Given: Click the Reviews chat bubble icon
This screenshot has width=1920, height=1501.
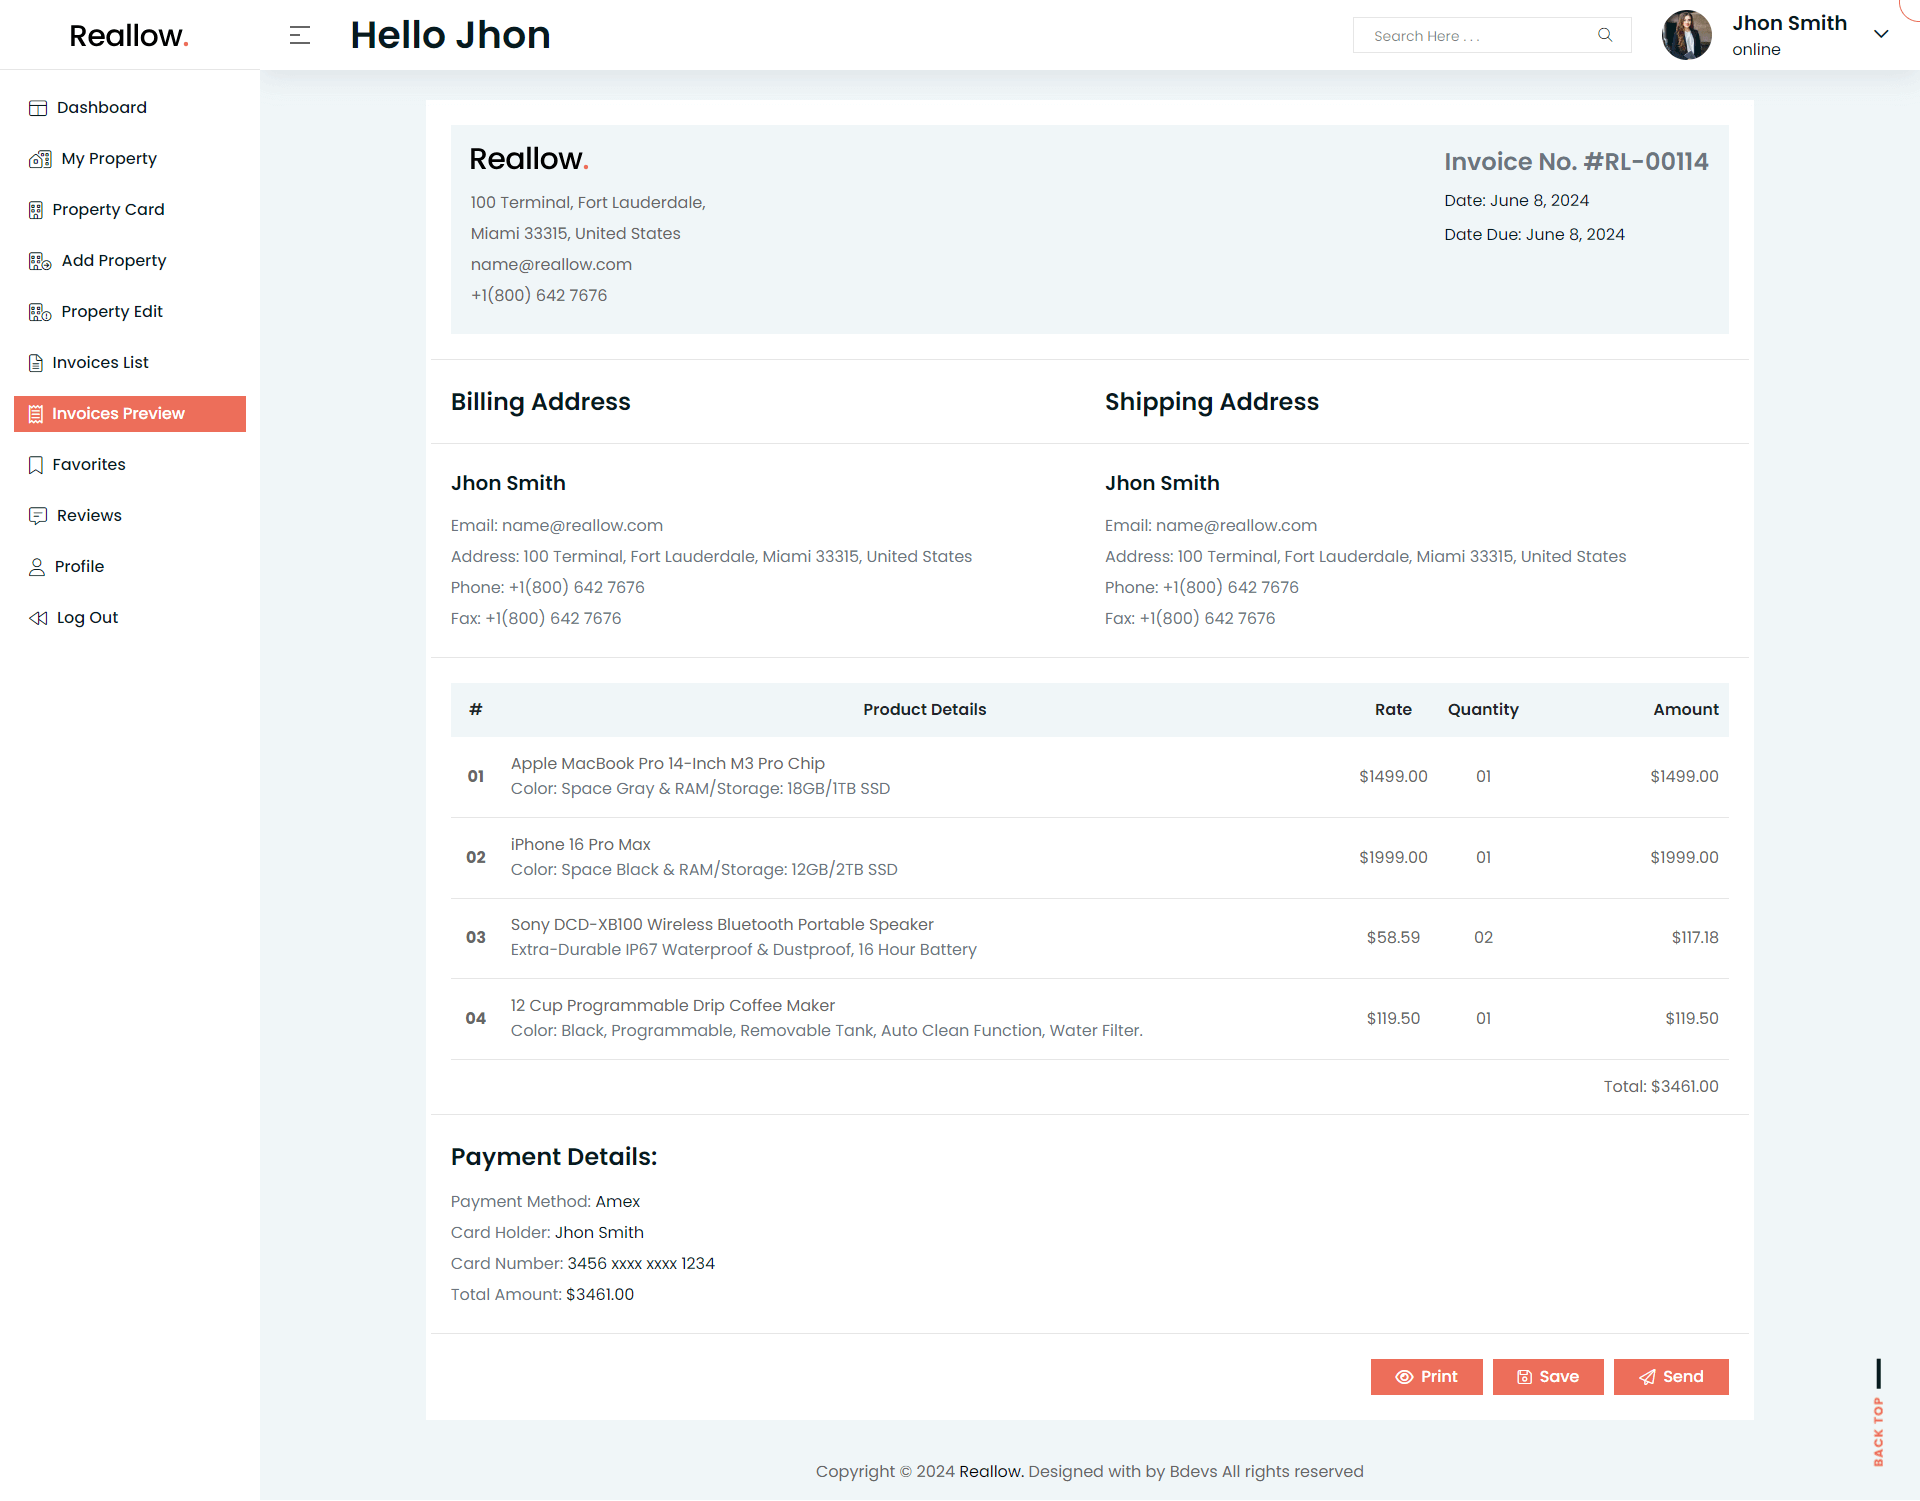Looking at the screenshot, I should [38, 516].
